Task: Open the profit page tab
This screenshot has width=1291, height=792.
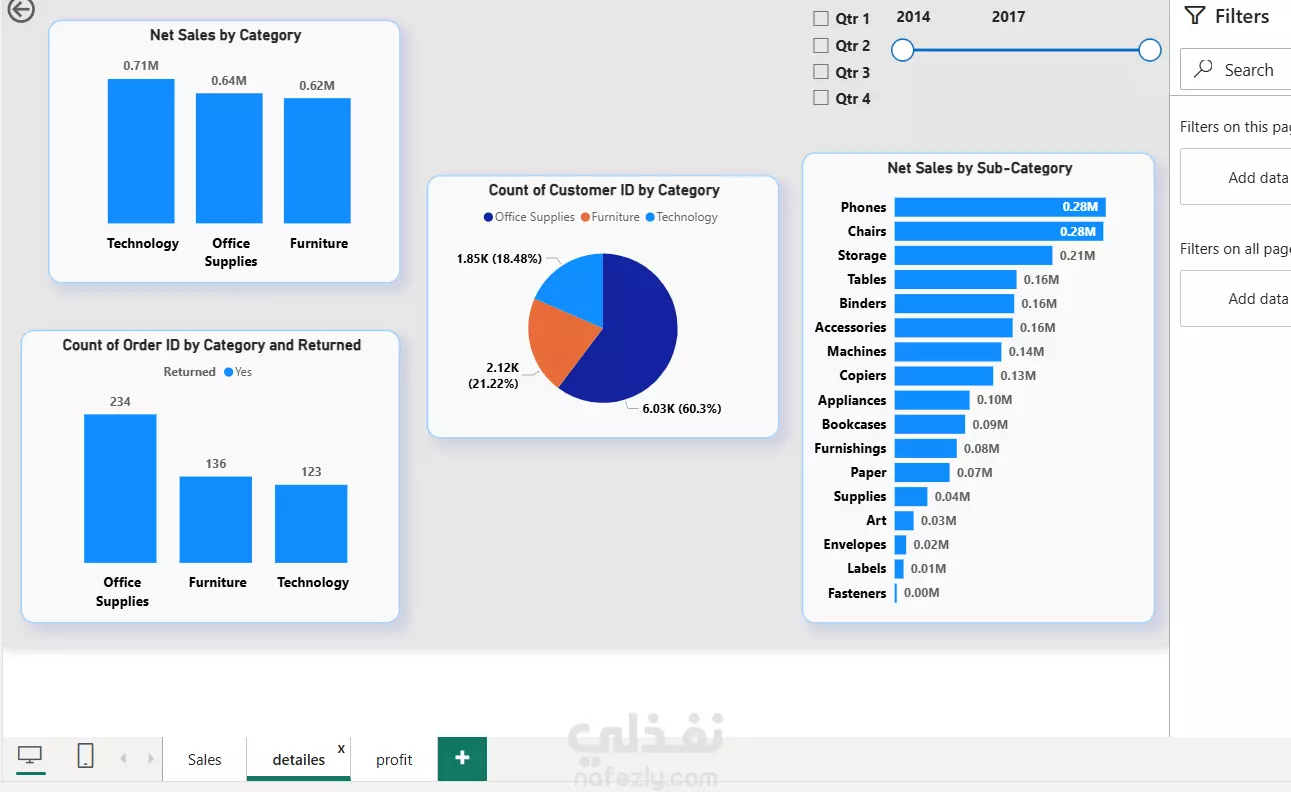Action: [394, 760]
